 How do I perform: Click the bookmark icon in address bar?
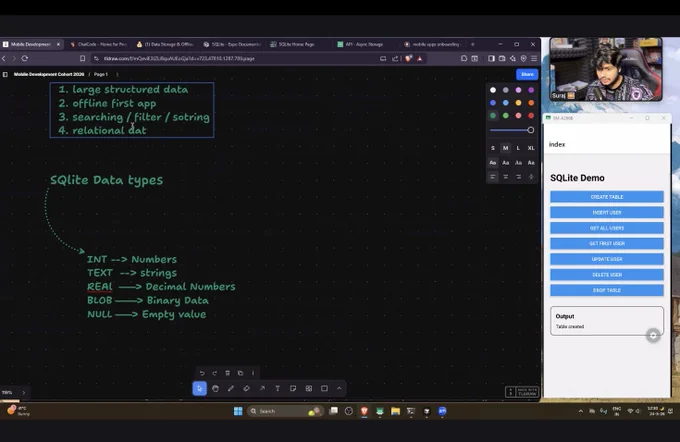(82, 58)
